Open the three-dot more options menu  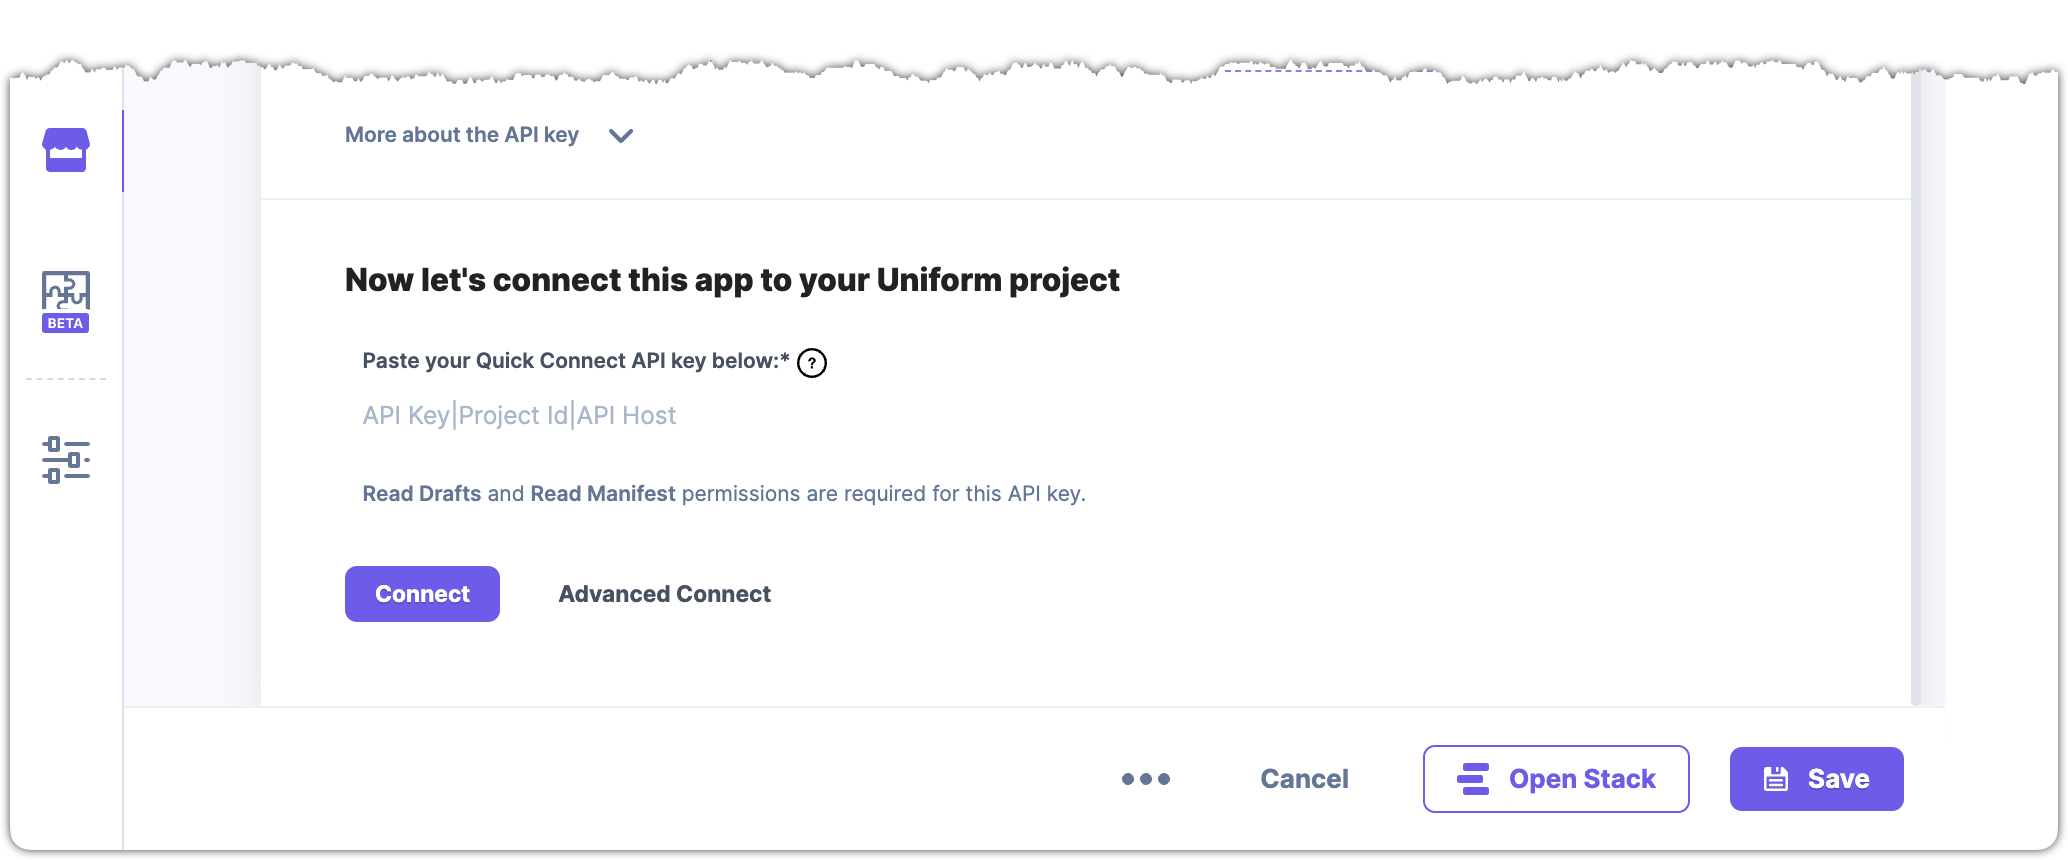click(x=1145, y=779)
